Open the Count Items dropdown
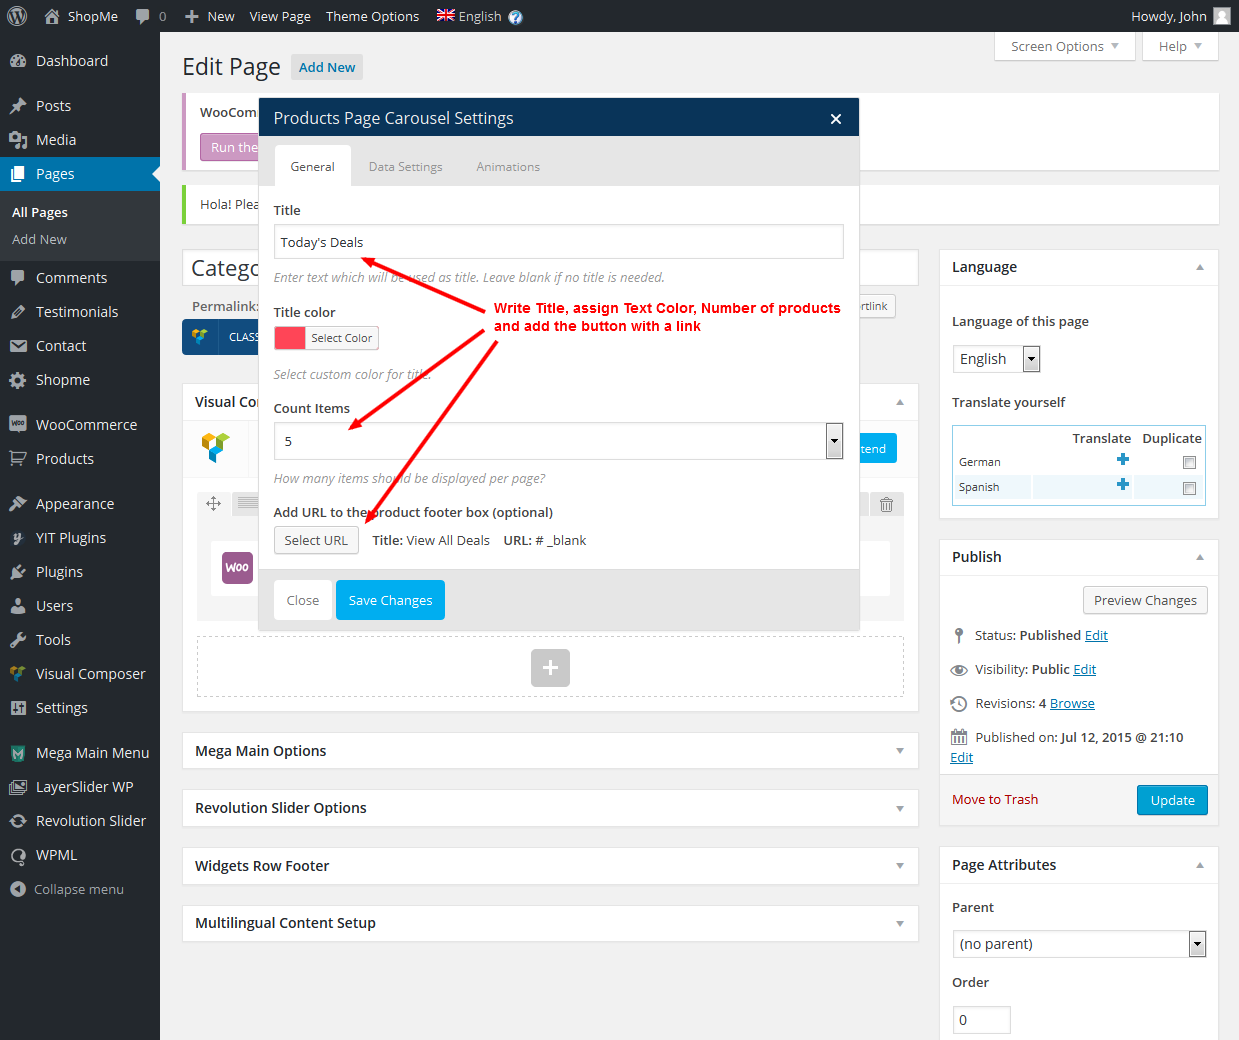Image resolution: width=1239 pixels, height=1040 pixels. [834, 441]
